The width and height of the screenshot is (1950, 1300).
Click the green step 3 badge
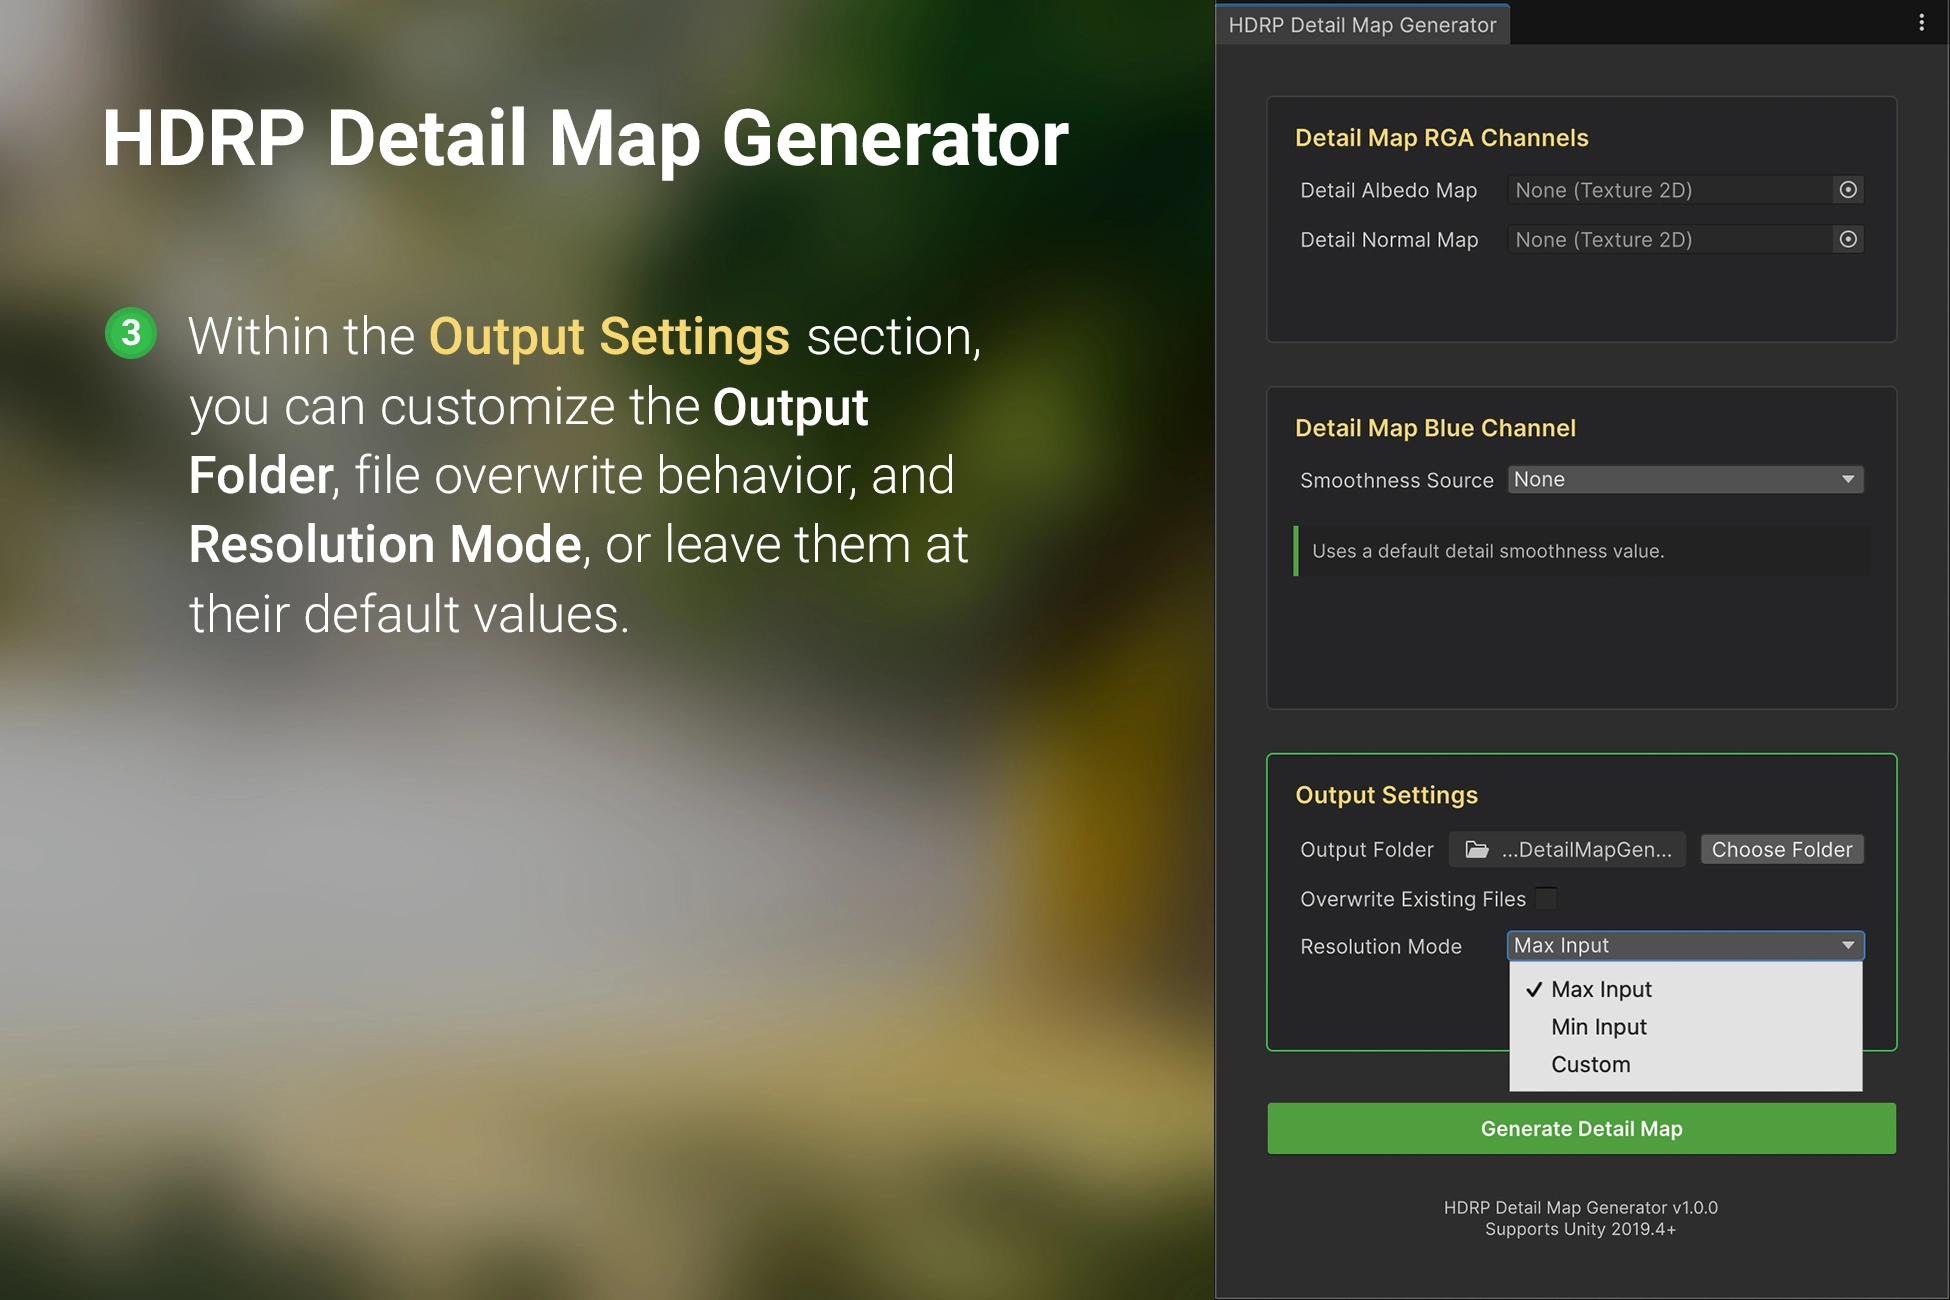(131, 333)
